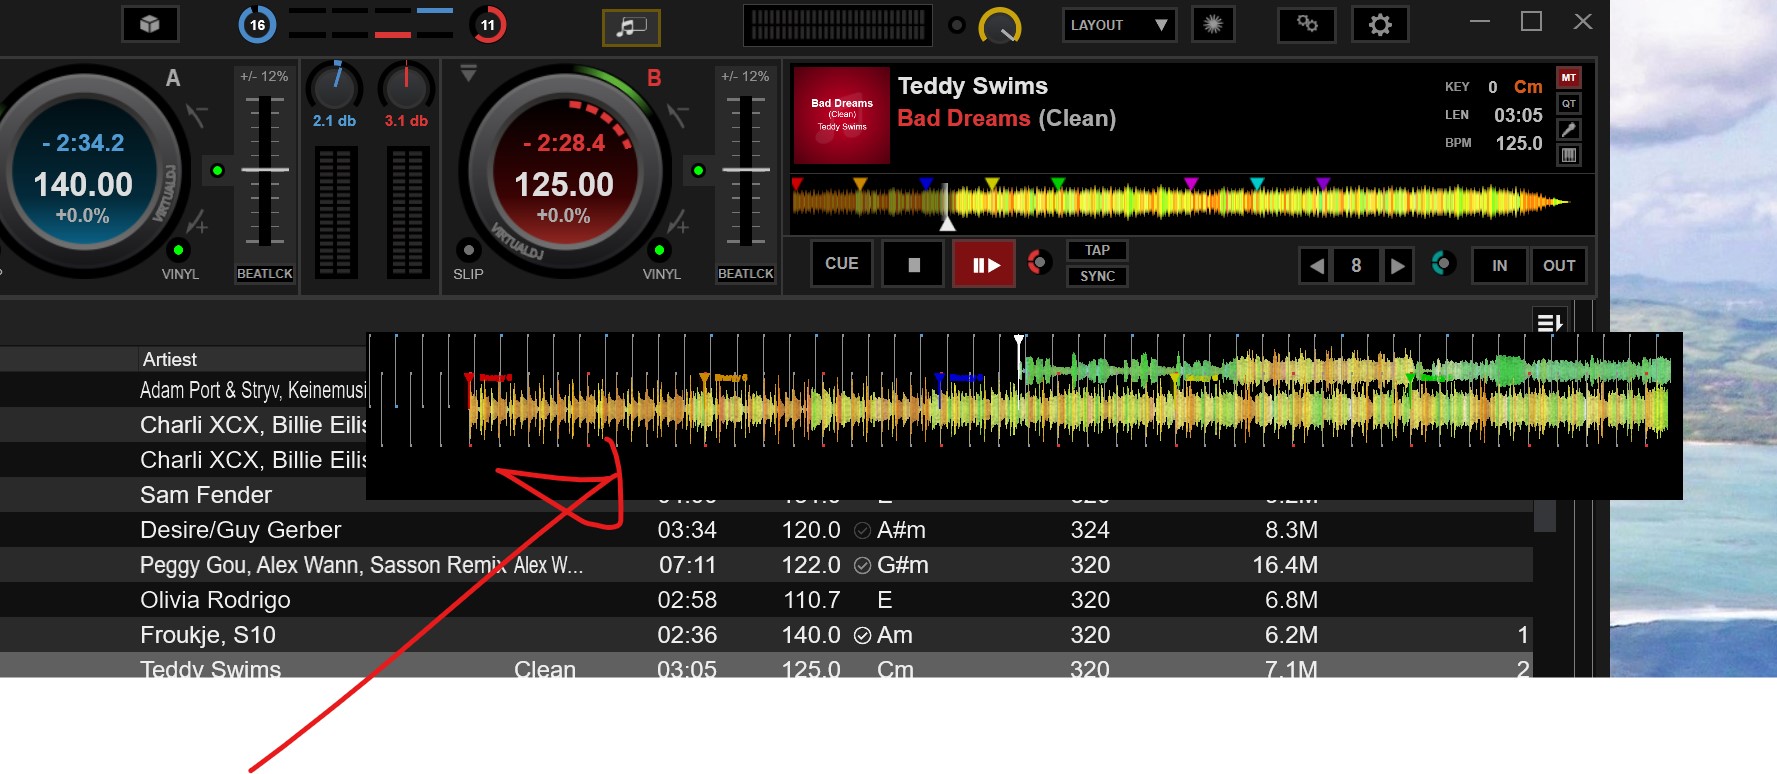This screenshot has height=774, width=1777.
Task: Toggle MT master tempo button
Action: 1569,77
